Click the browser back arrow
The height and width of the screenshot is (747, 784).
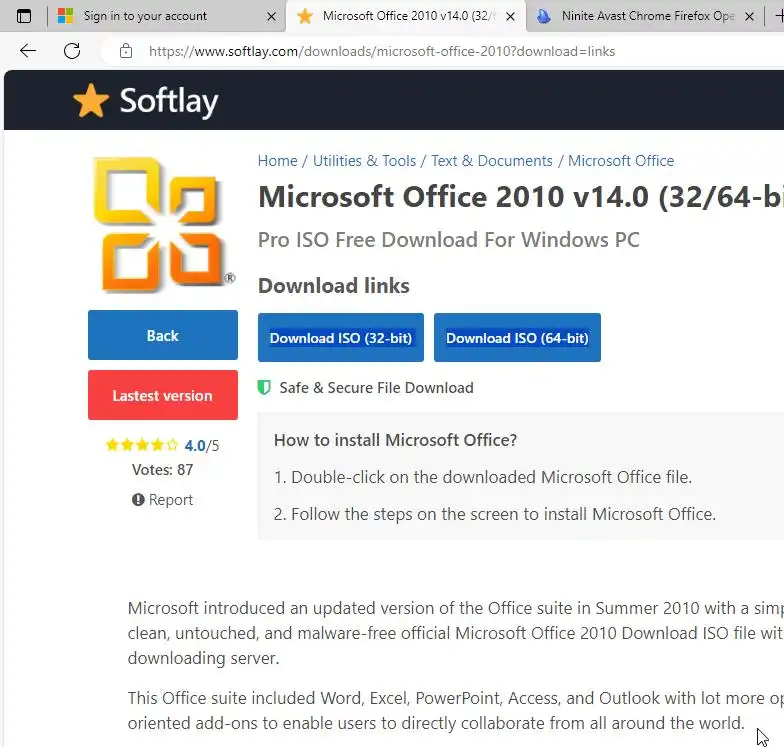(x=28, y=51)
